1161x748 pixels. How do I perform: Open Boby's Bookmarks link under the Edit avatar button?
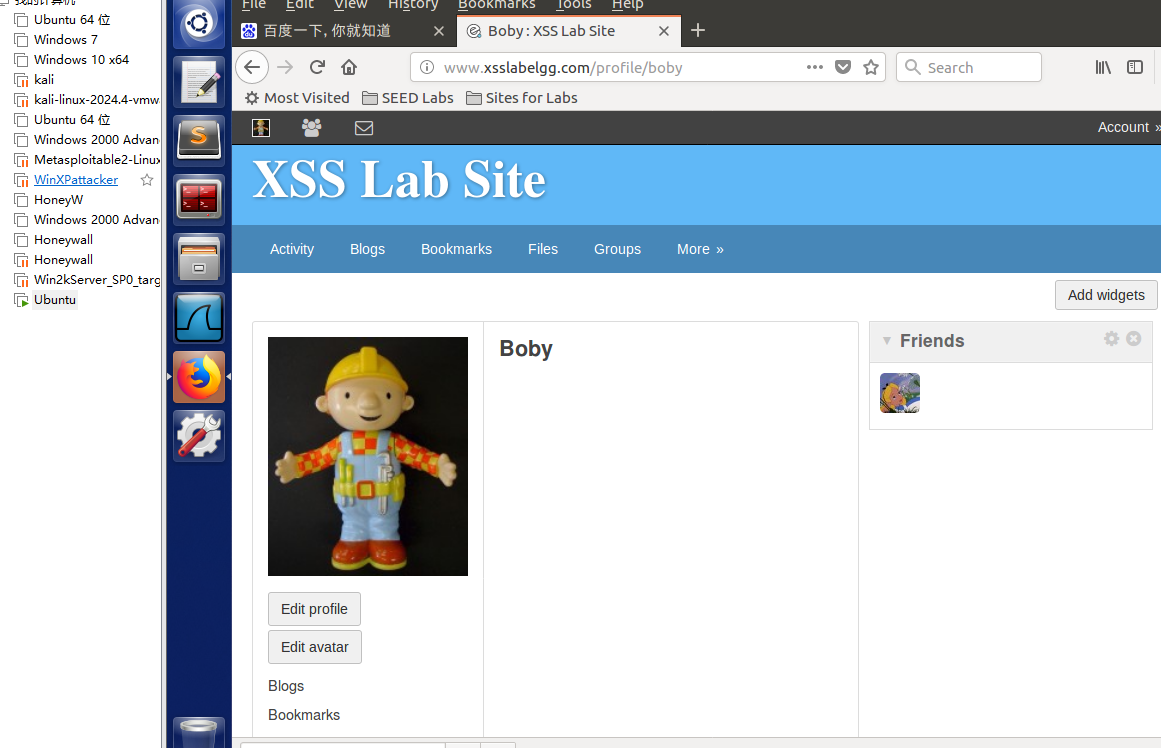pos(304,715)
